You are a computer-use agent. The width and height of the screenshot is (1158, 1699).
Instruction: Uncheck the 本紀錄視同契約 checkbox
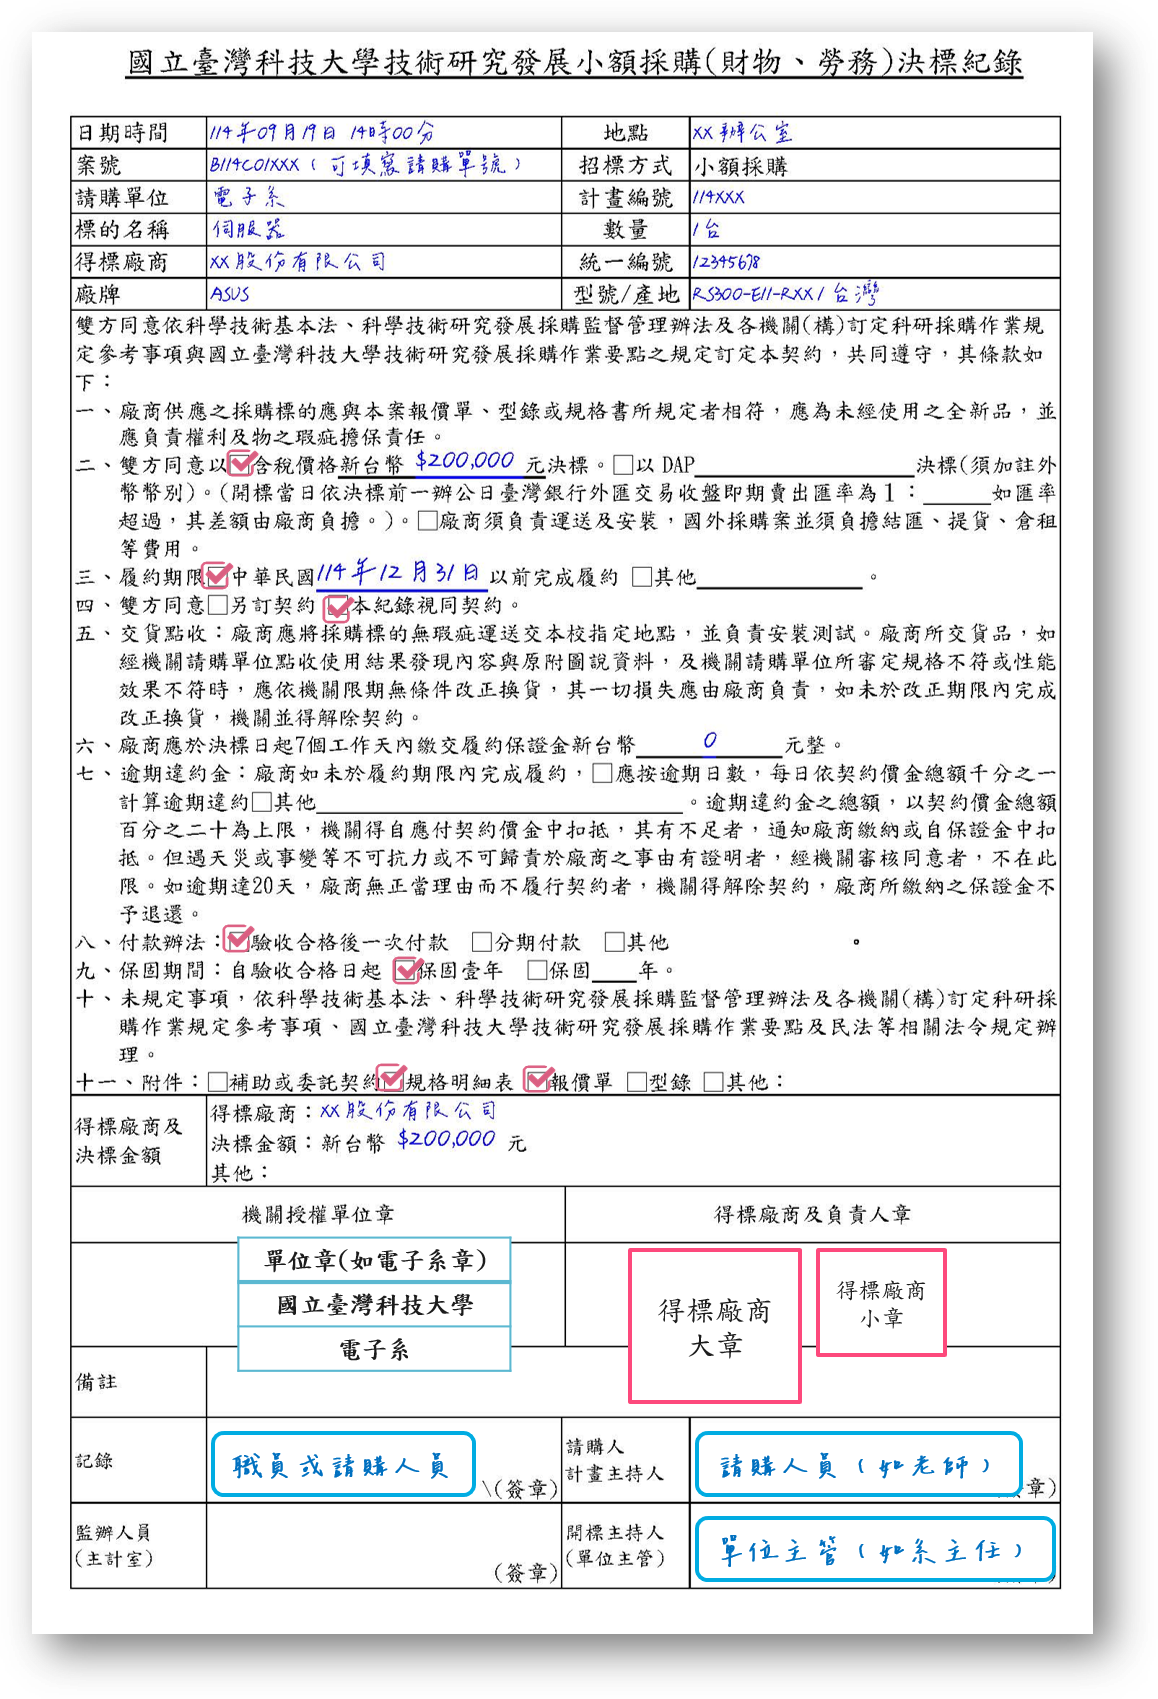click(x=338, y=606)
